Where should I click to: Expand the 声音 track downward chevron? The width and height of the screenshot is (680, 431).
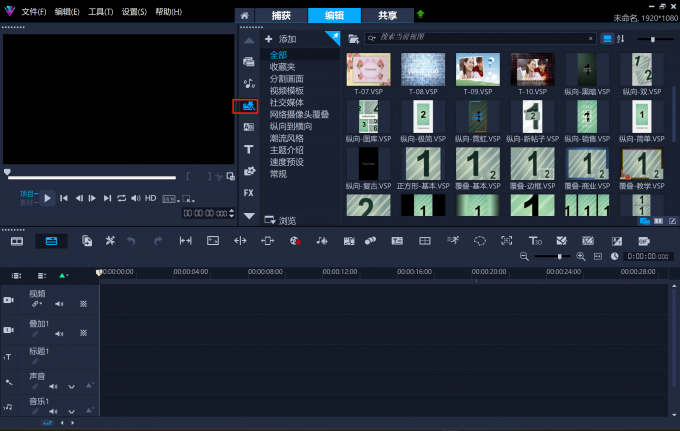(x=71, y=386)
